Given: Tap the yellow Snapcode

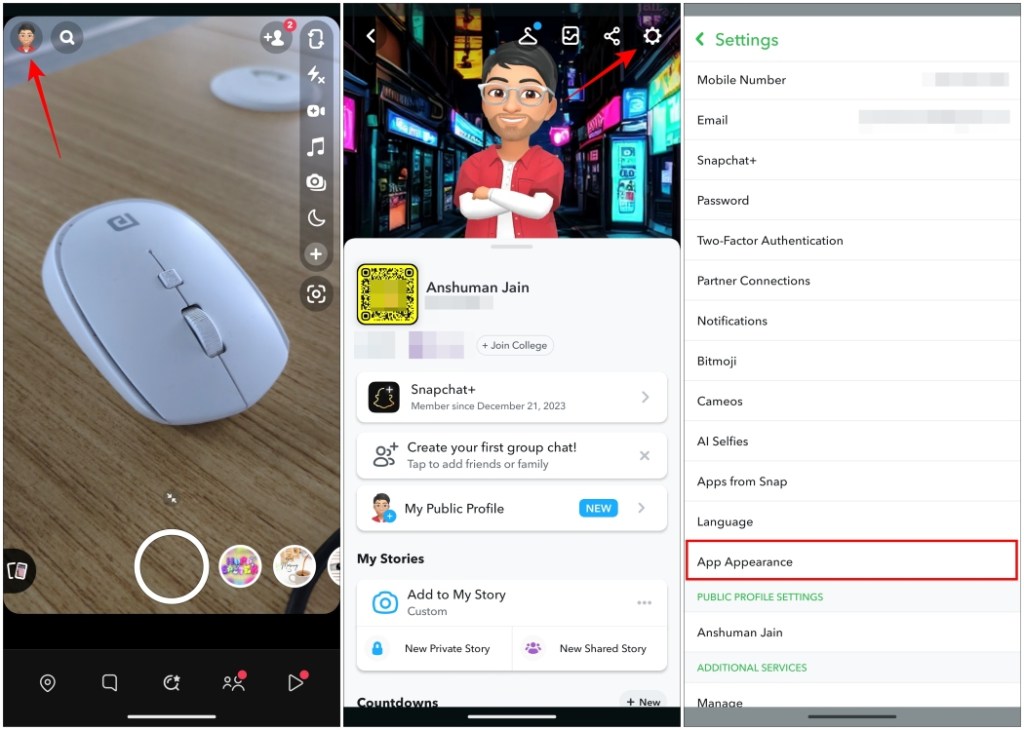Looking at the screenshot, I should tap(387, 294).
